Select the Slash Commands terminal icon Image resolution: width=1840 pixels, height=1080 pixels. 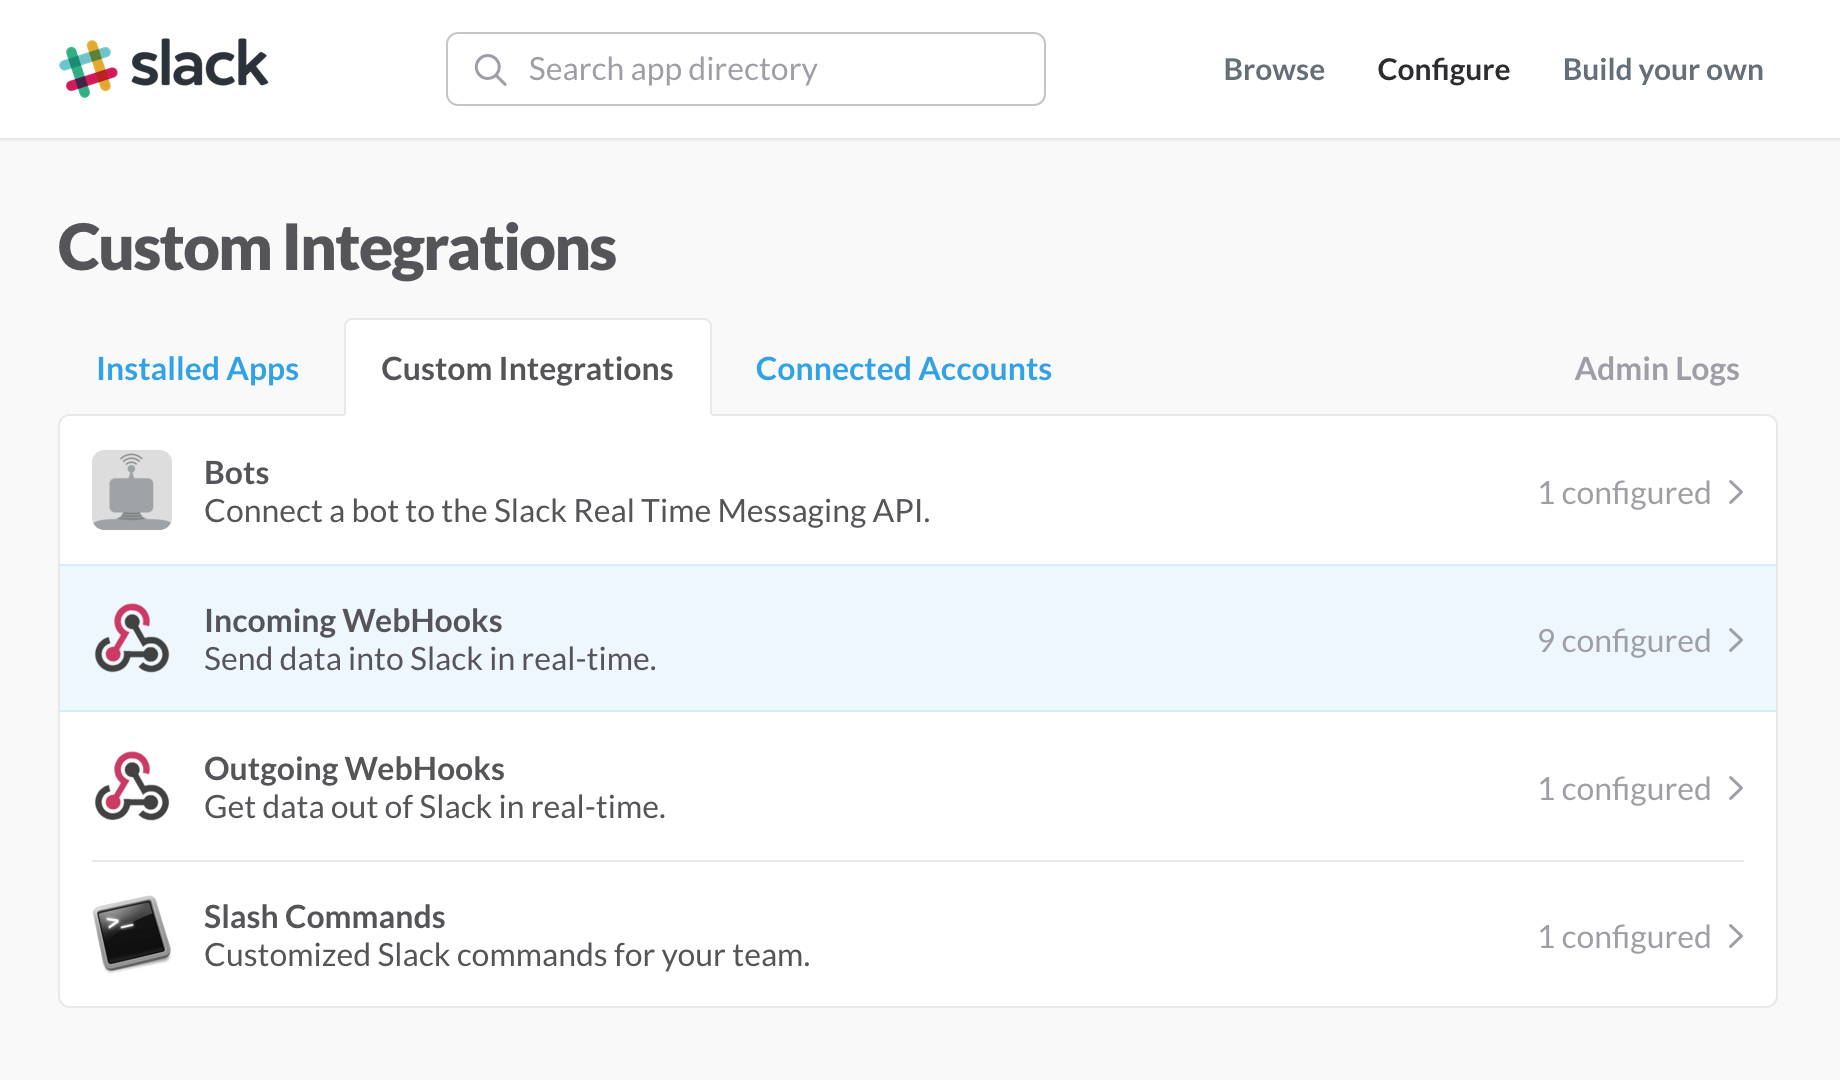coord(131,934)
